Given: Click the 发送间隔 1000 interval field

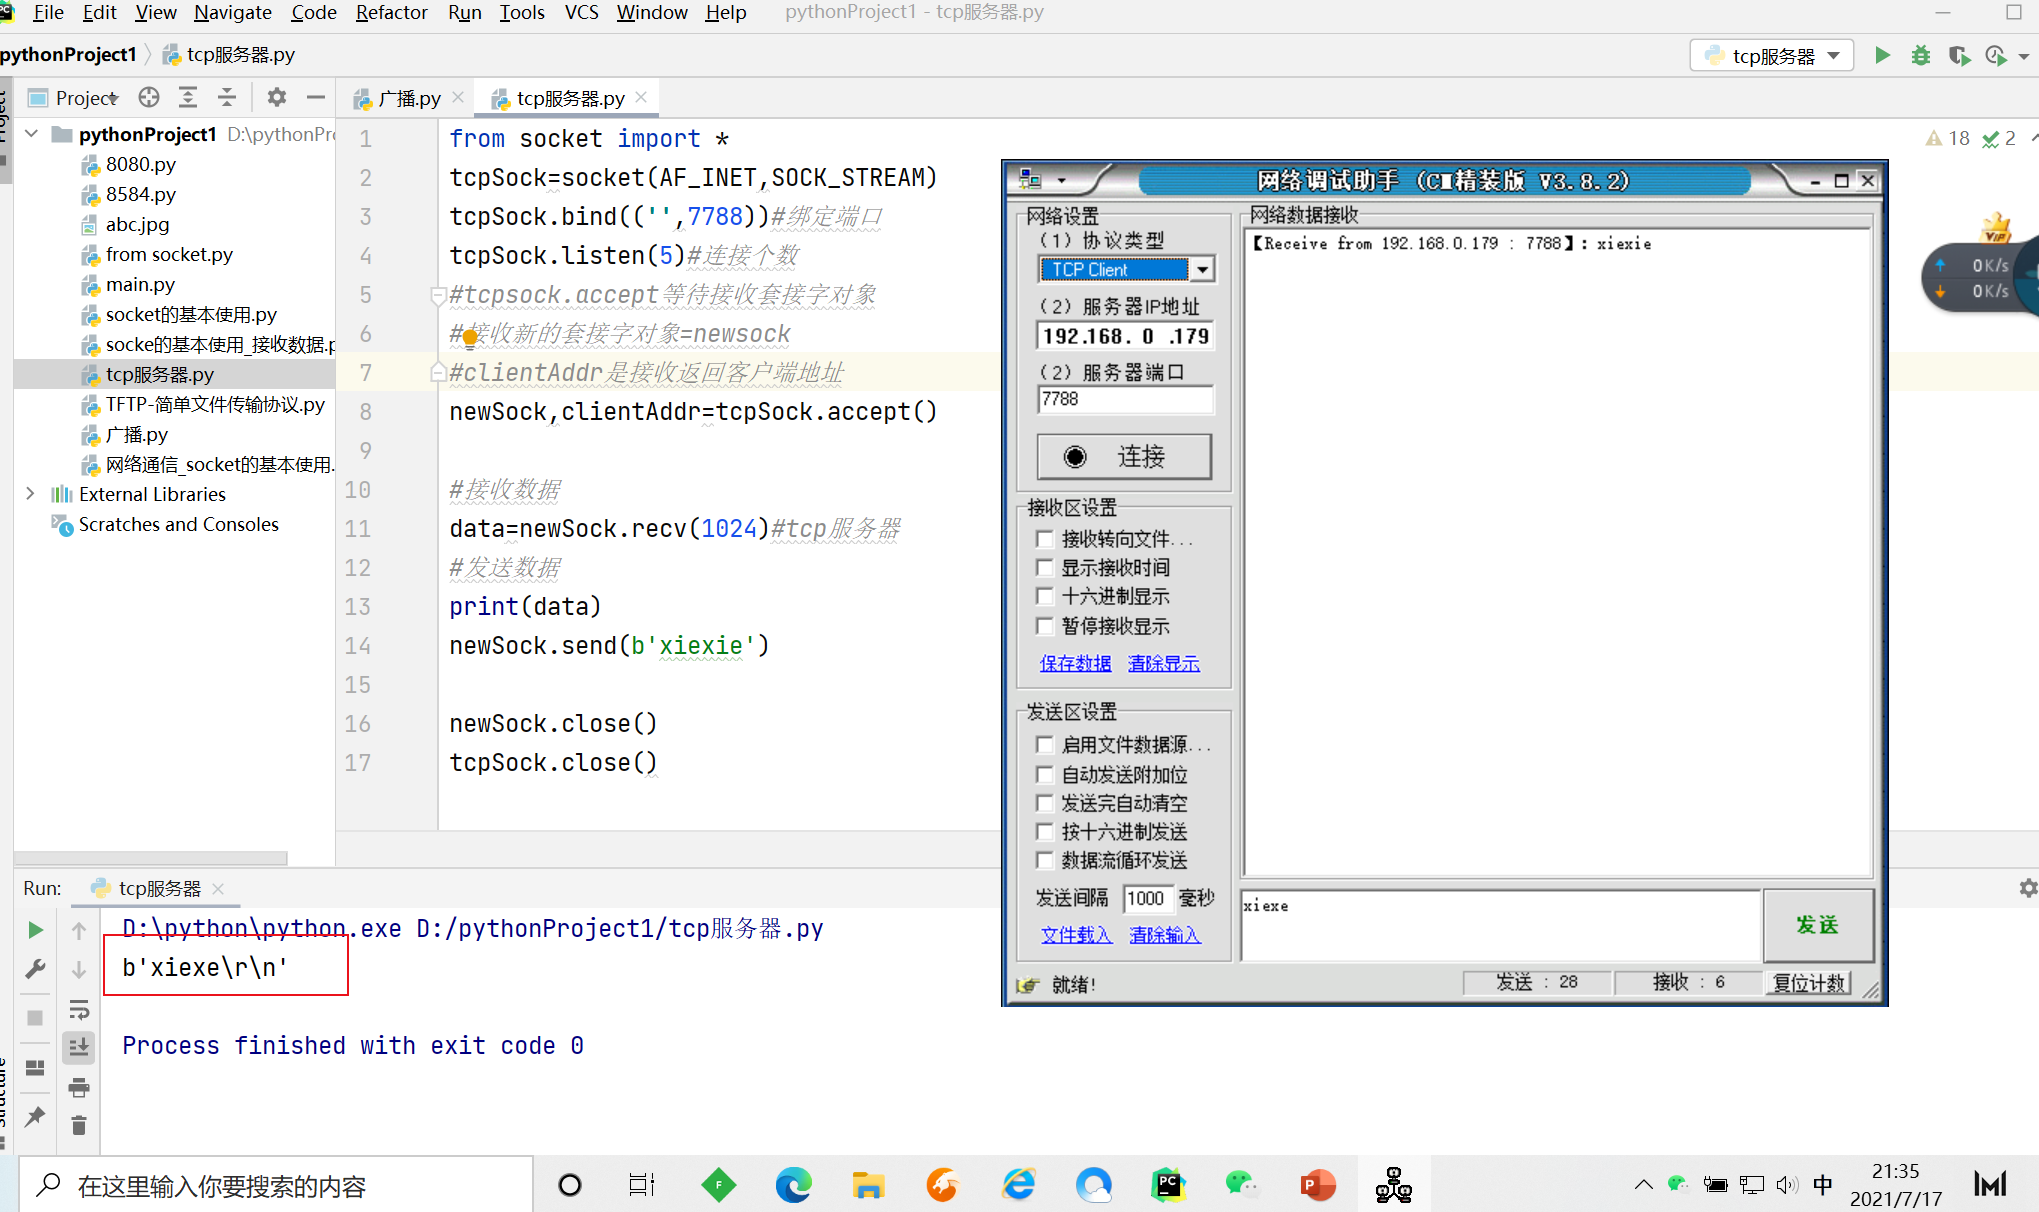Looking at the screenshot, I should coord(1146,899).
